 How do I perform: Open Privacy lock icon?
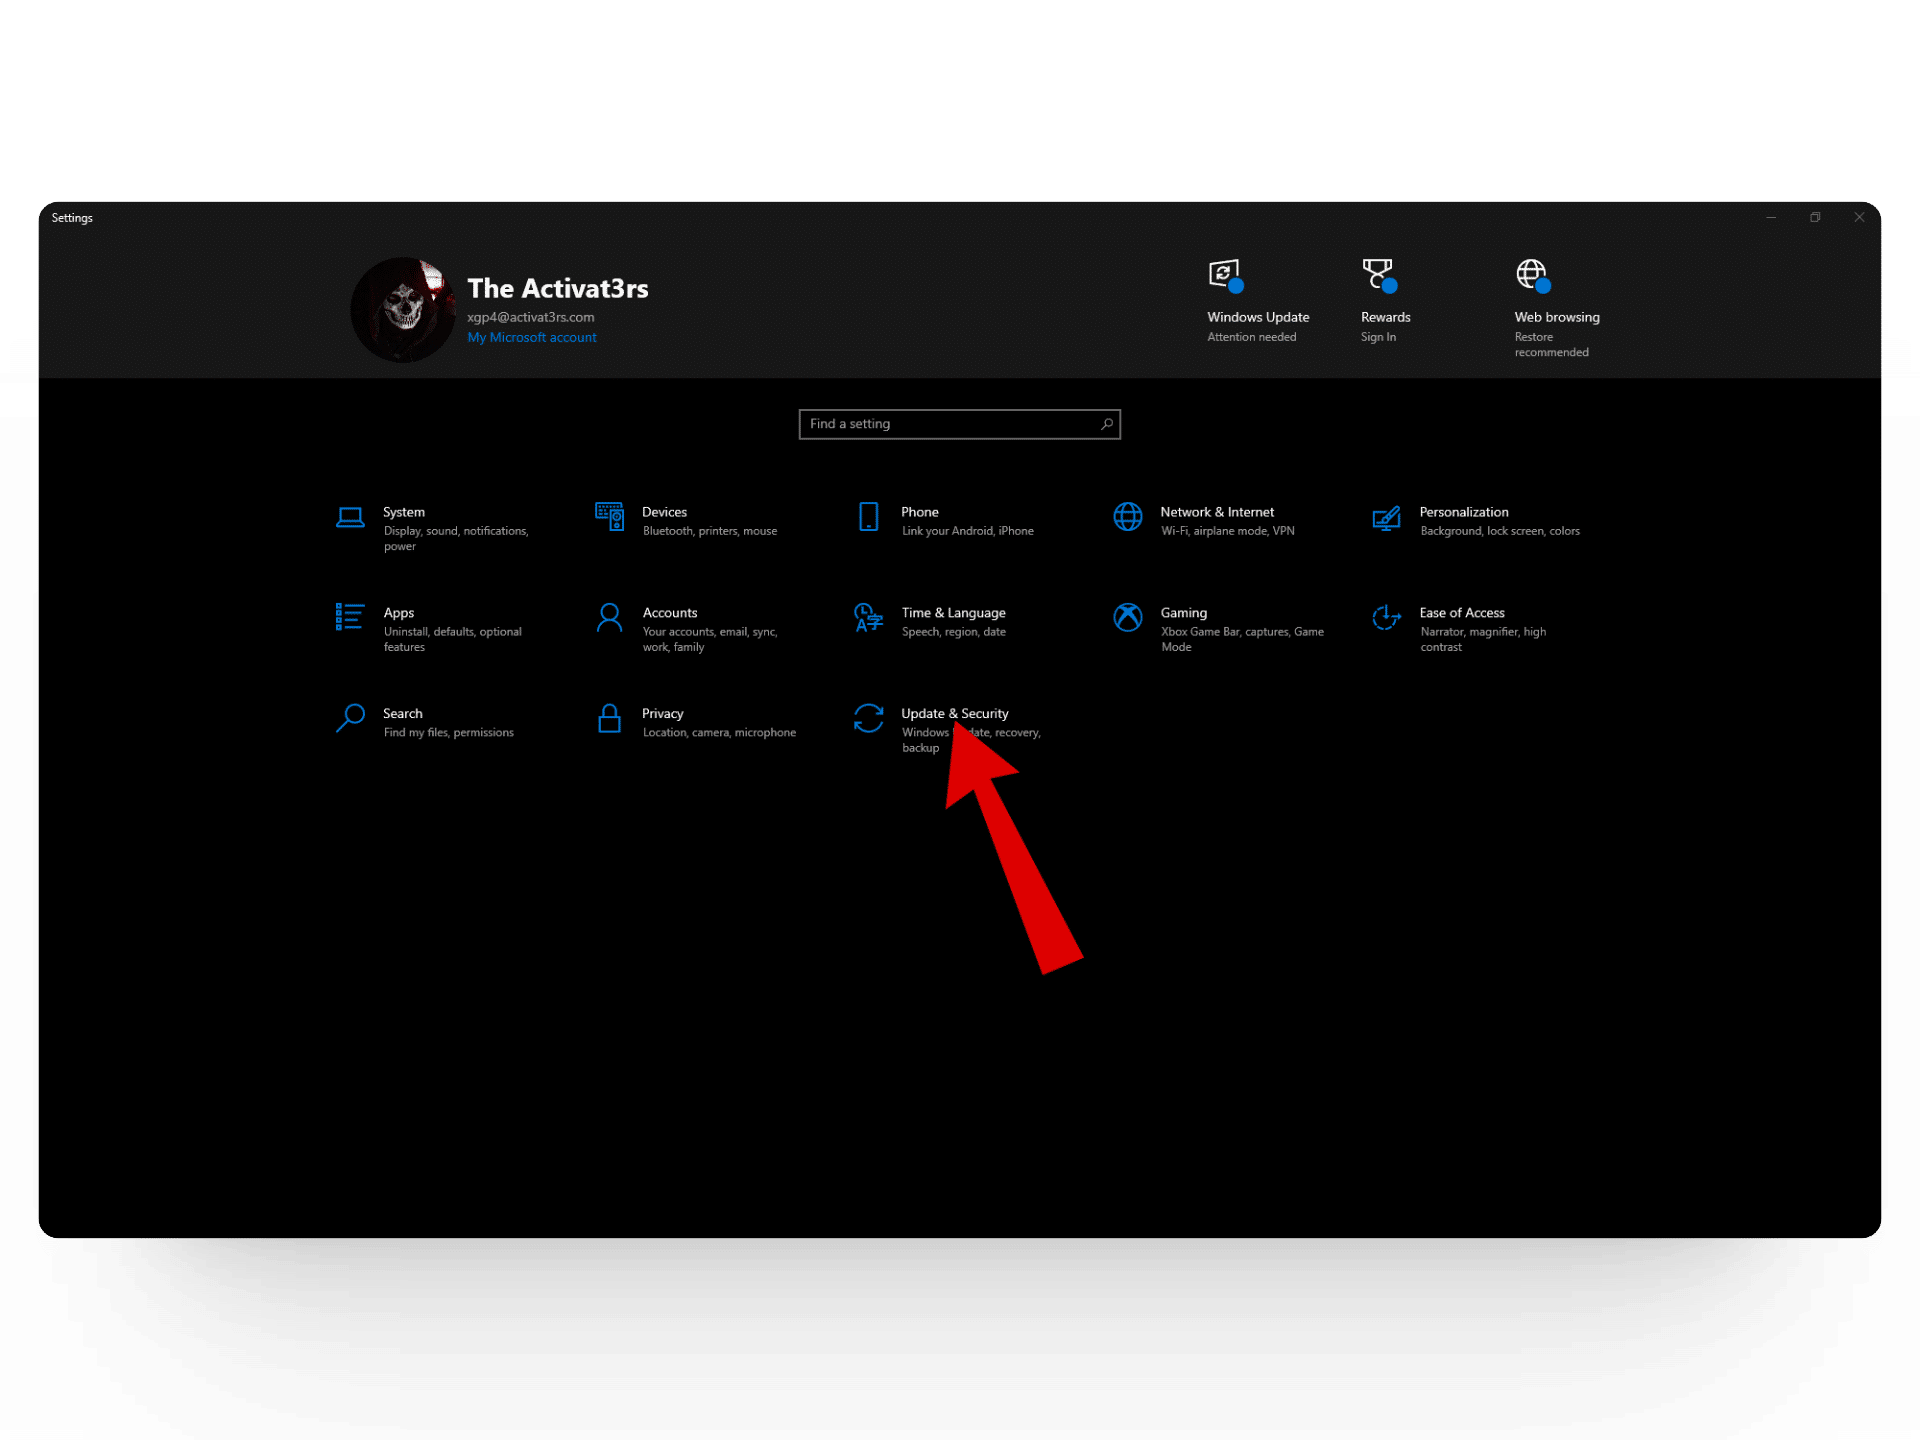click(609, 718)
